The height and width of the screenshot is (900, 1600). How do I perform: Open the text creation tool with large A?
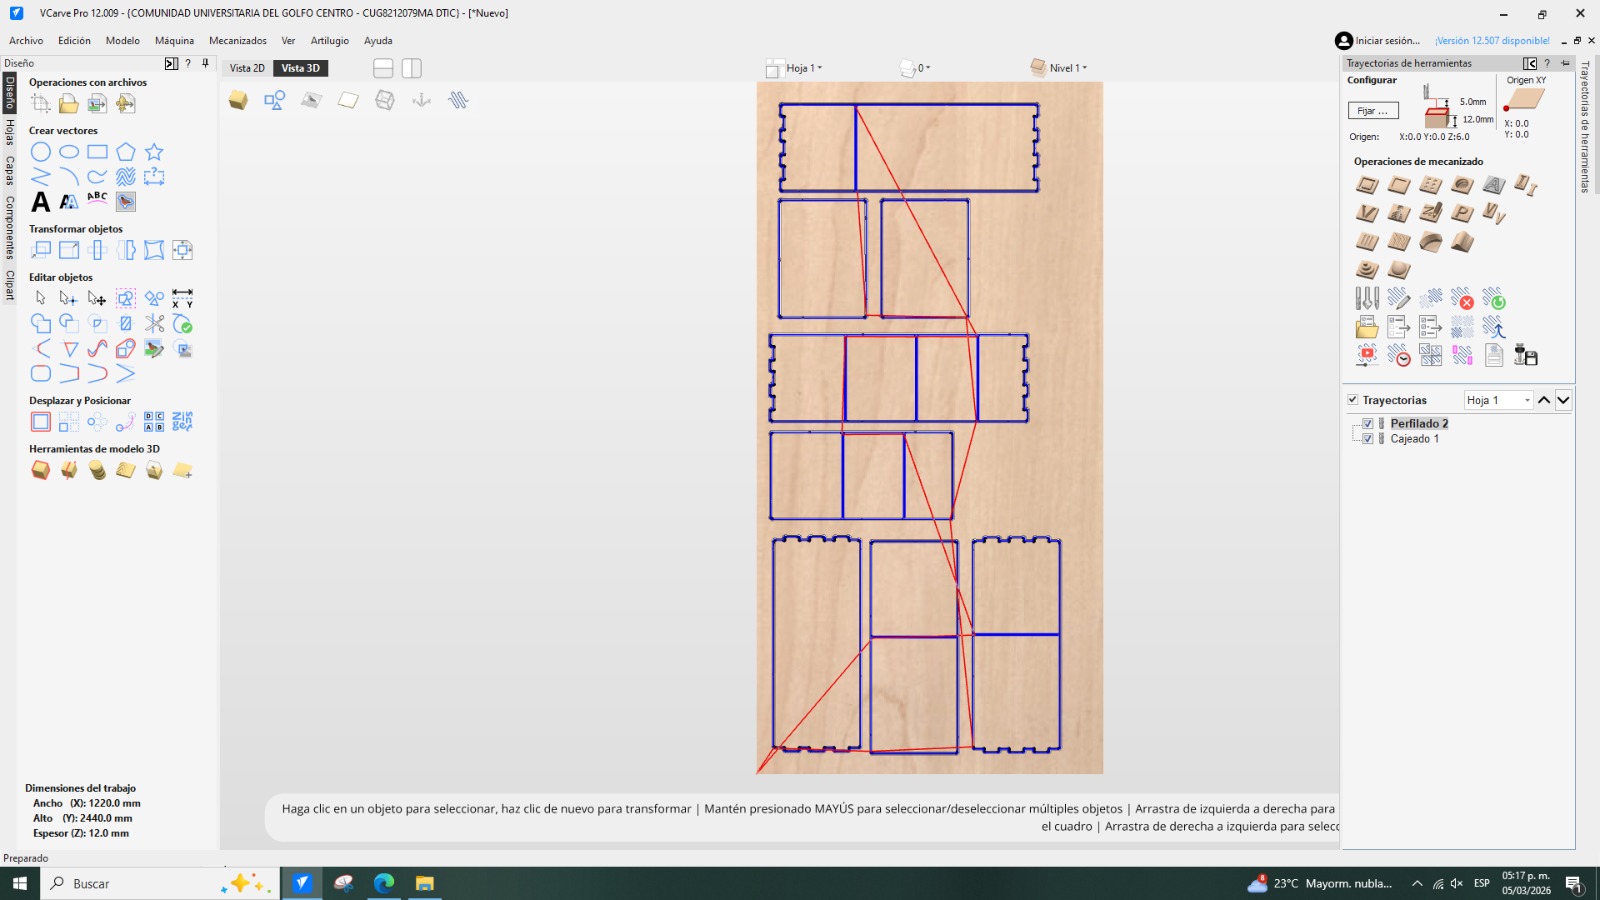tap(40, 201)
